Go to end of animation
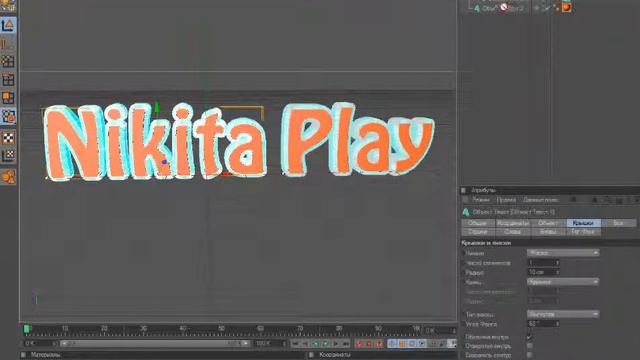This screenshot has width=640, height=360. 346,344
